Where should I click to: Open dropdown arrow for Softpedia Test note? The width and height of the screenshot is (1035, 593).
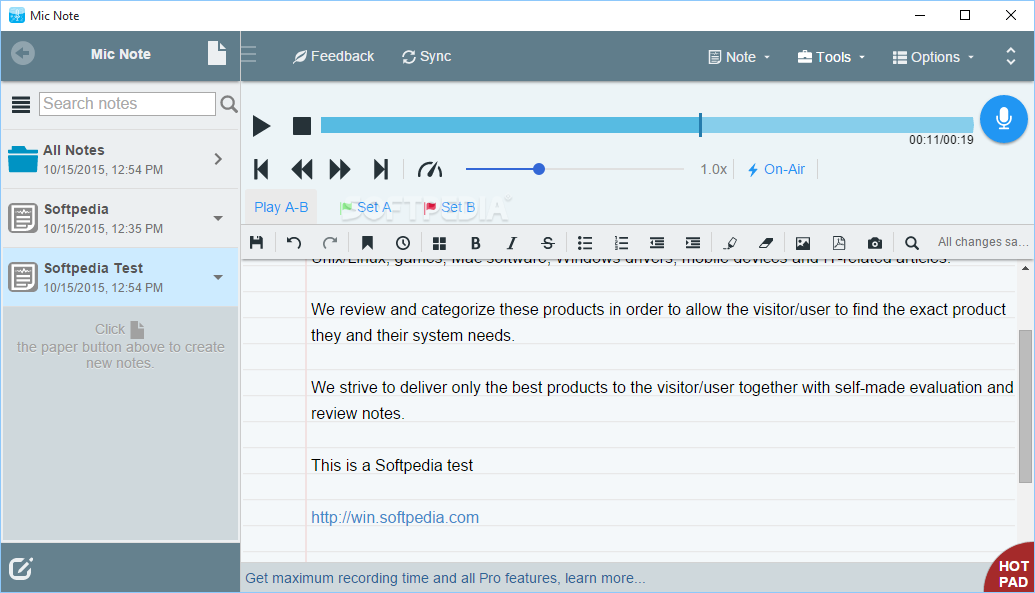(x=218, y=277)
